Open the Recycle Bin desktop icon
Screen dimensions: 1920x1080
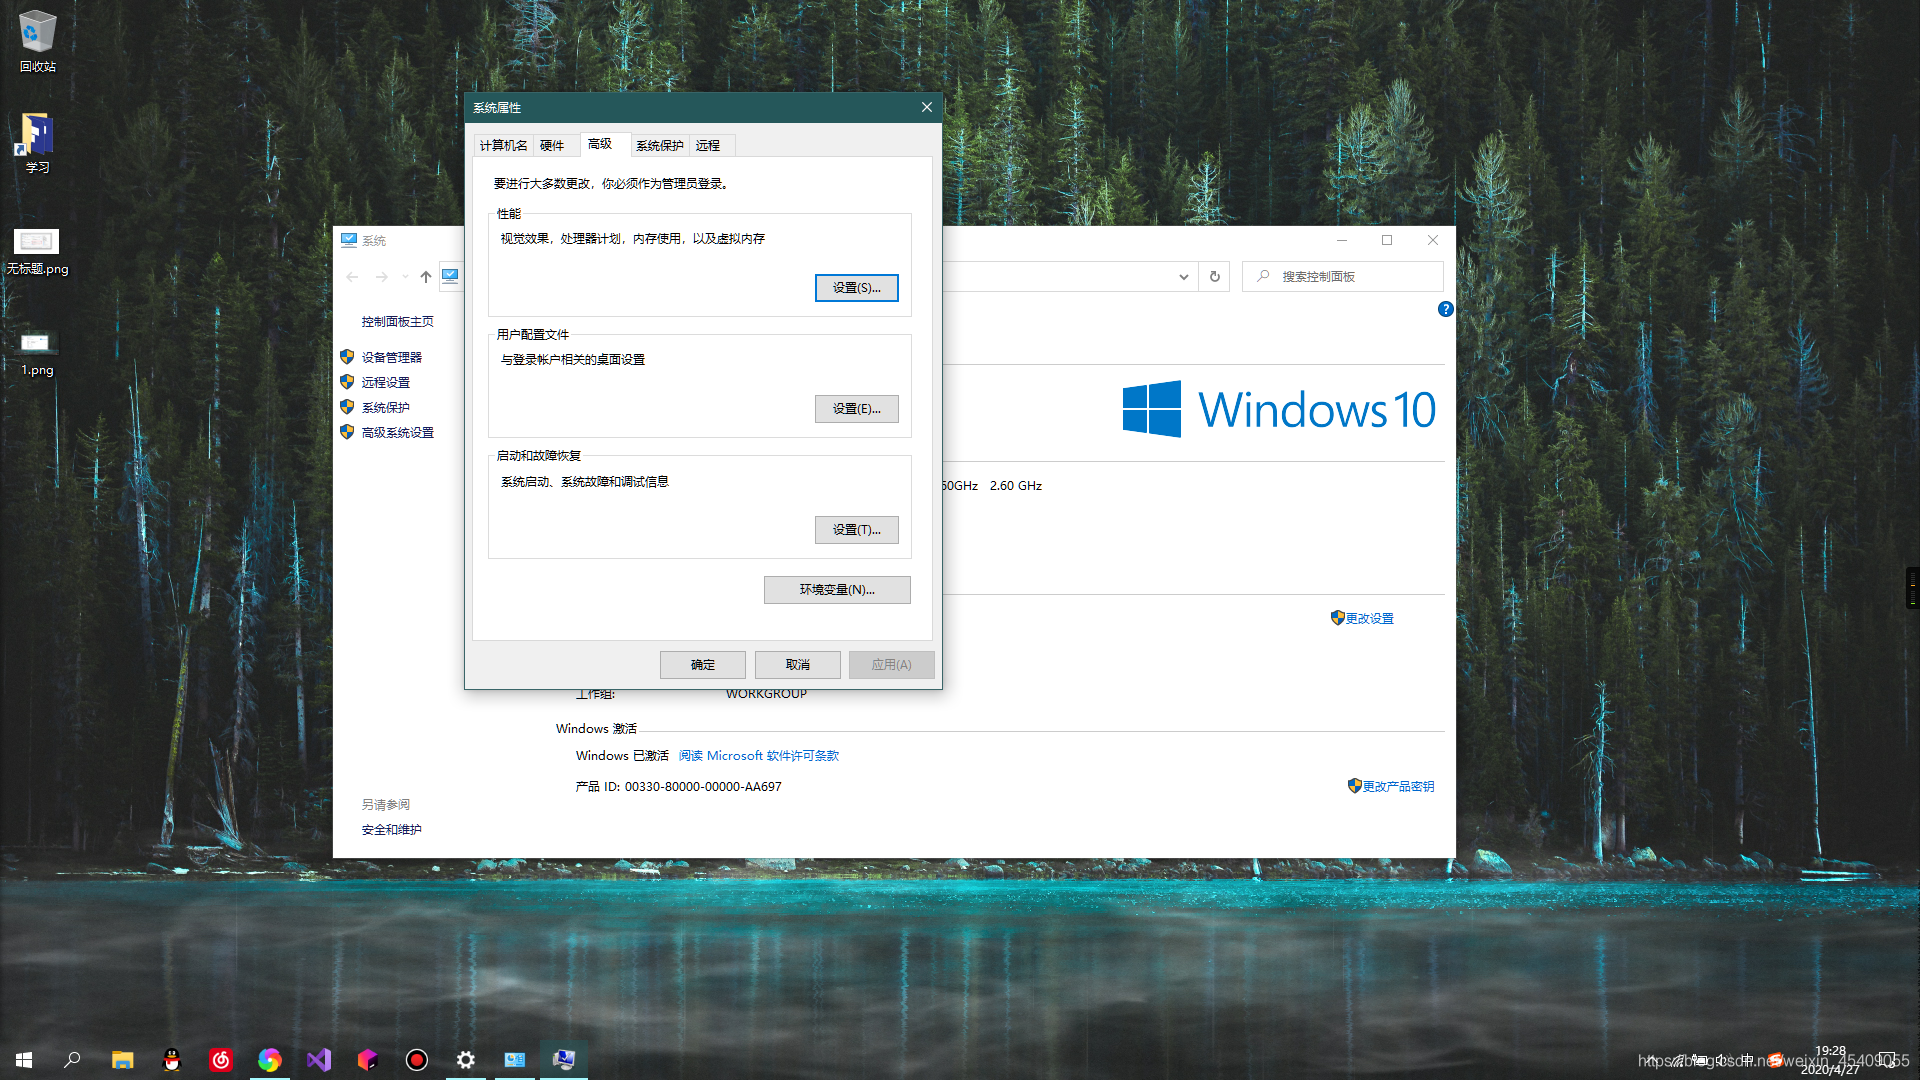(x=37, y=42)
